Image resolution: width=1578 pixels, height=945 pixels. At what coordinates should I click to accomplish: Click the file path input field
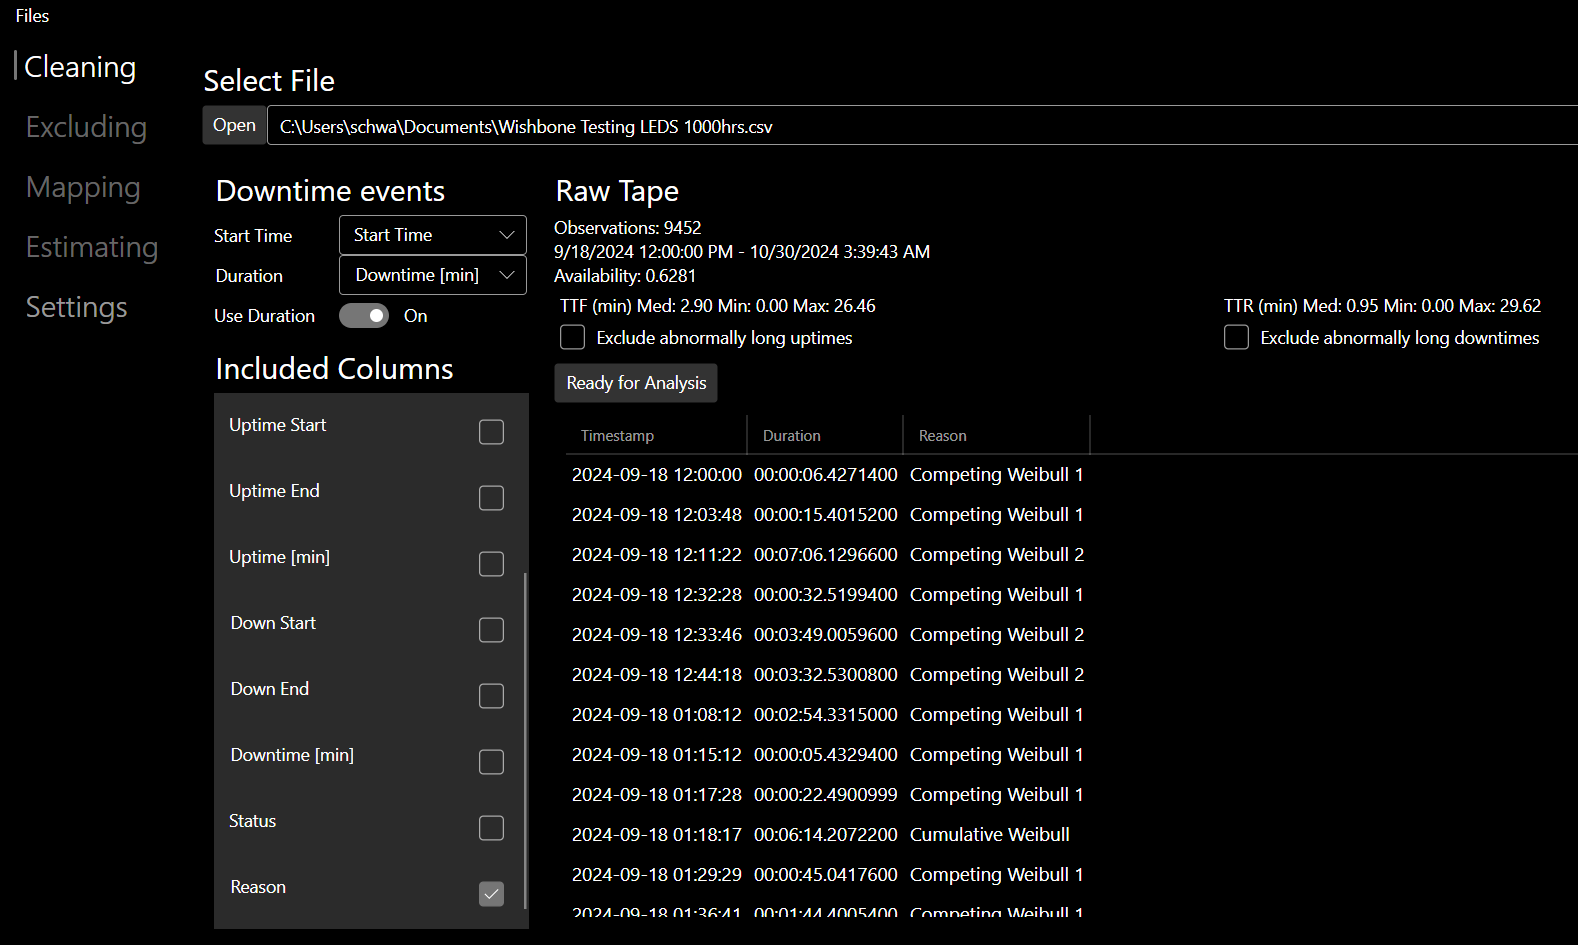[x=900, y=126]
